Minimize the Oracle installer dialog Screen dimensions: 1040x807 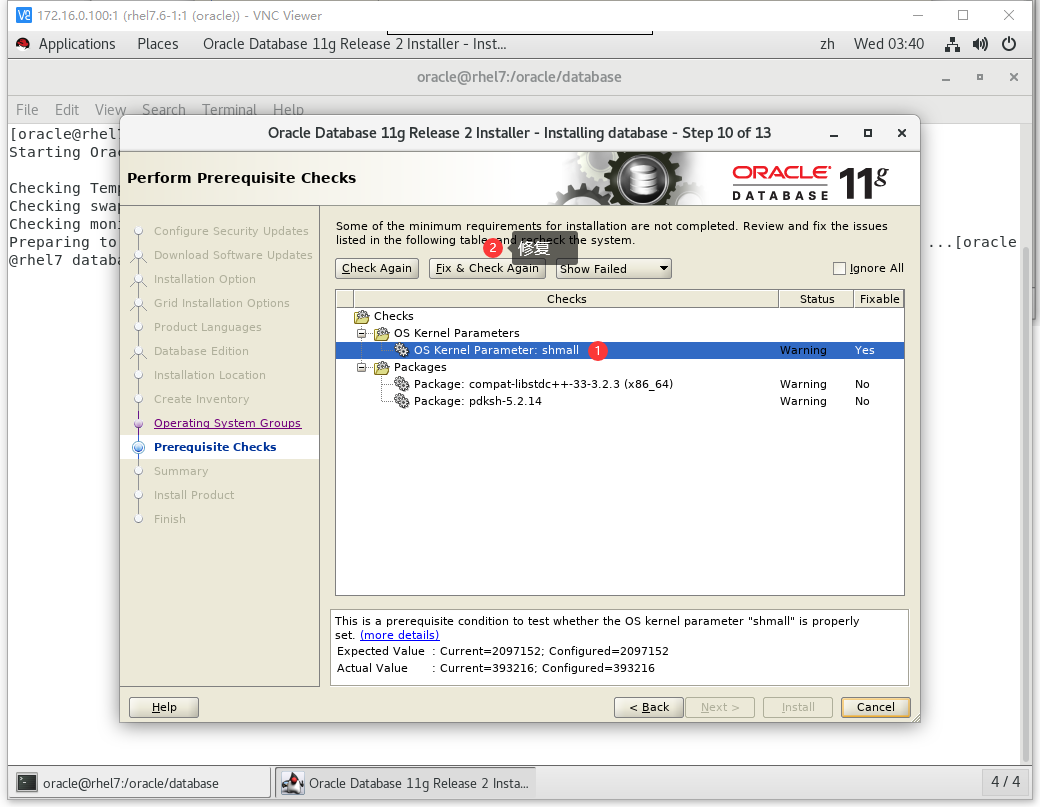(x=834, y=133)
